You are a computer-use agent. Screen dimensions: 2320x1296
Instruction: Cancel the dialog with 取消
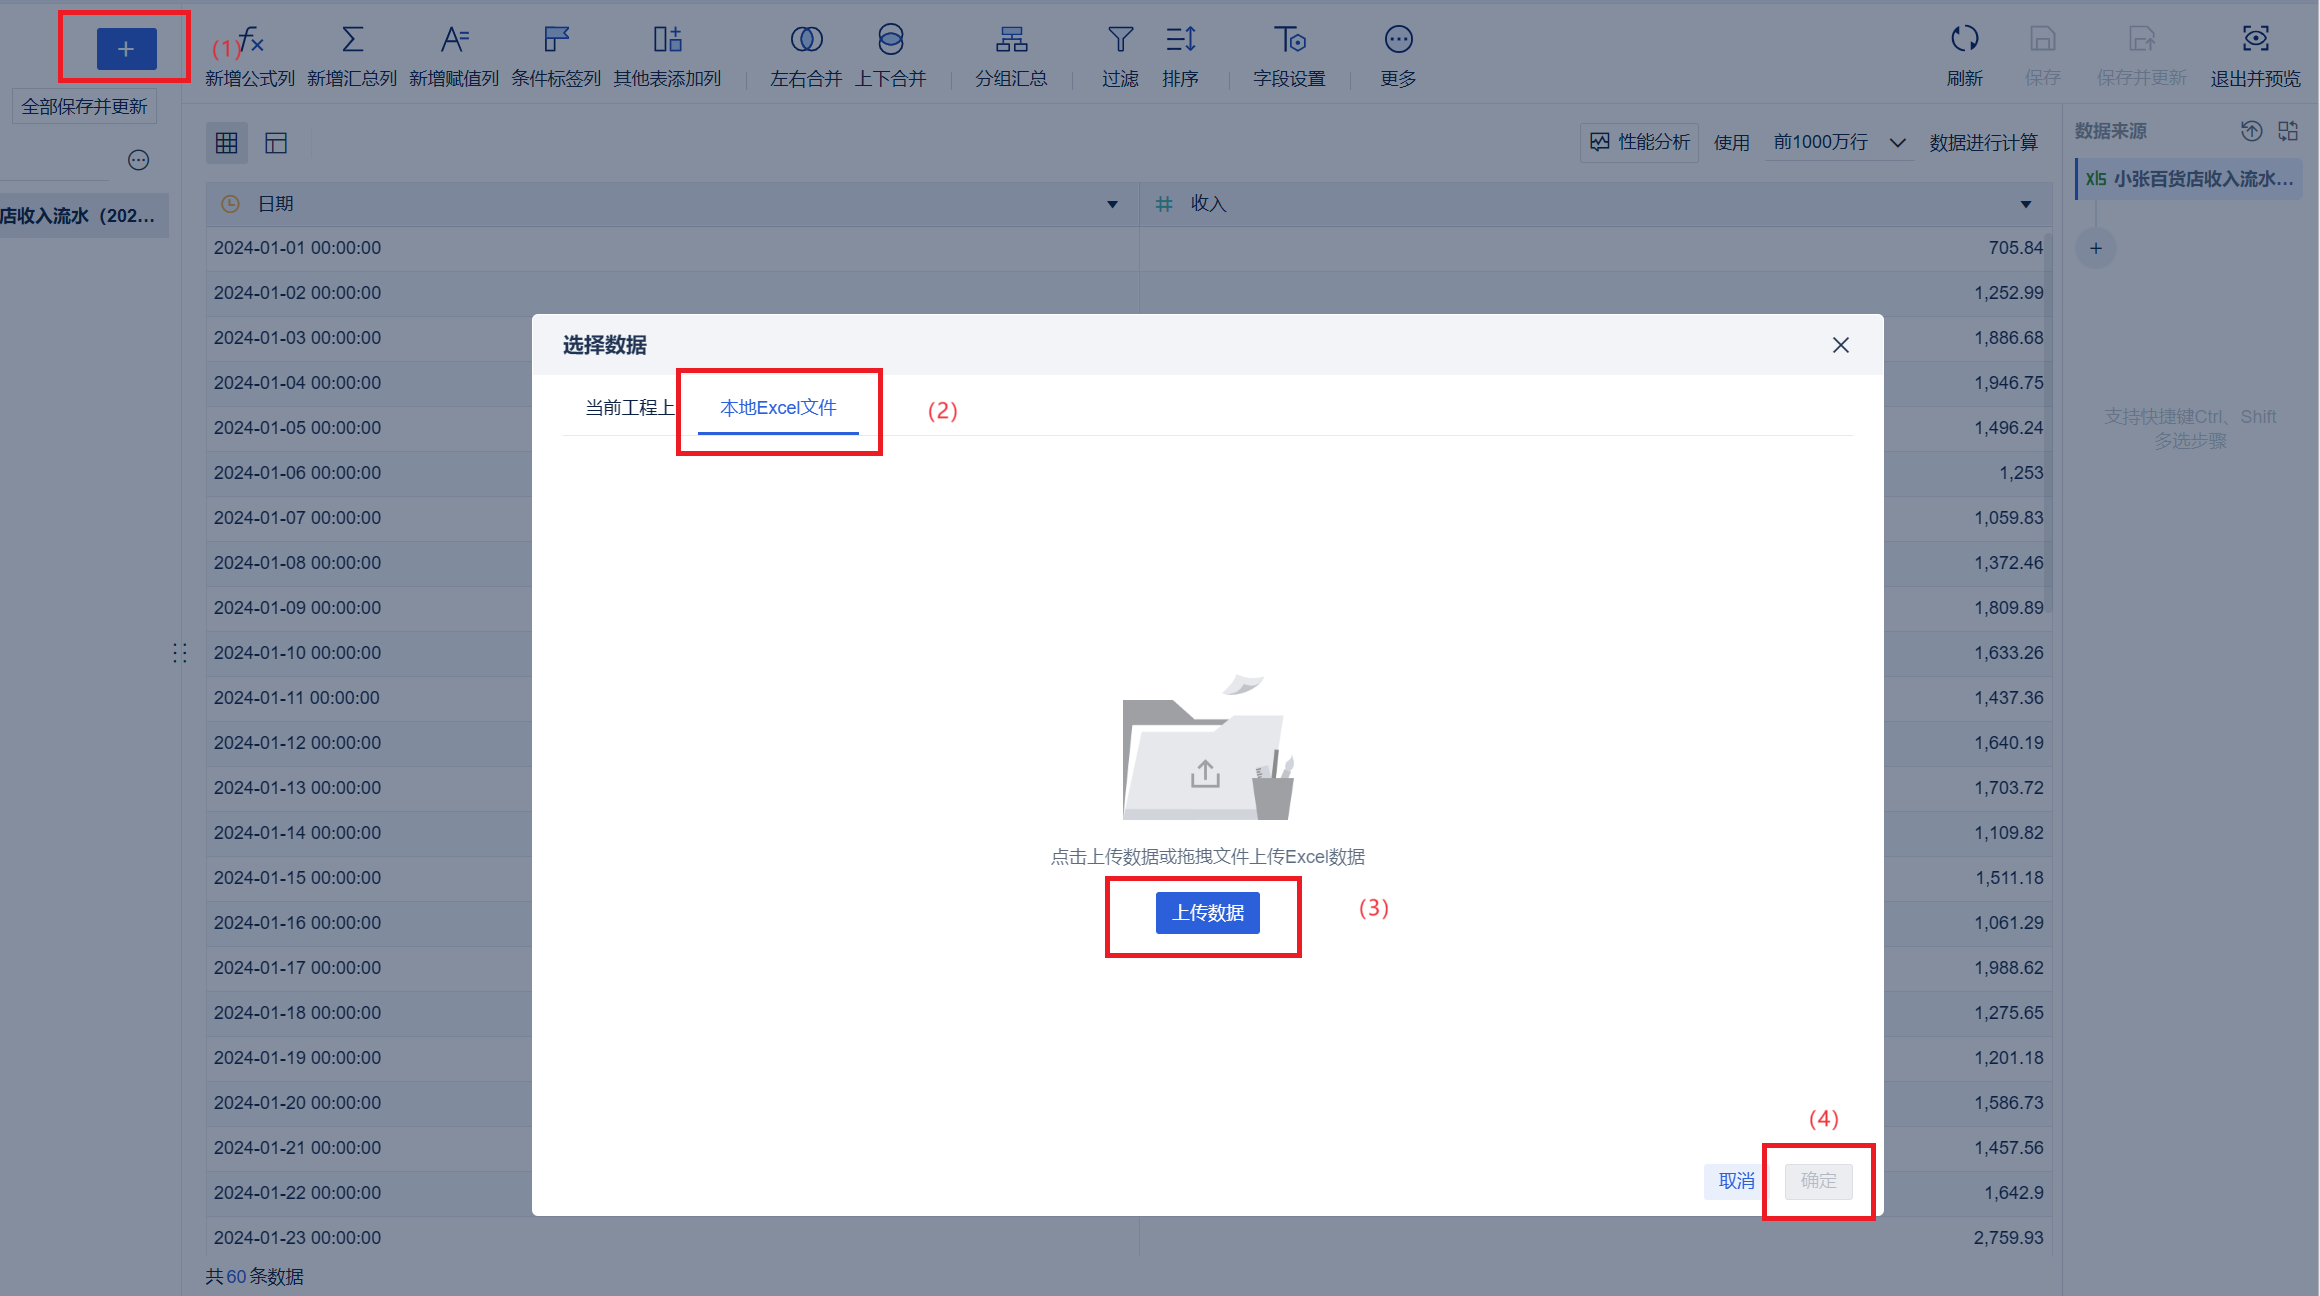tap(1736, 1181)
